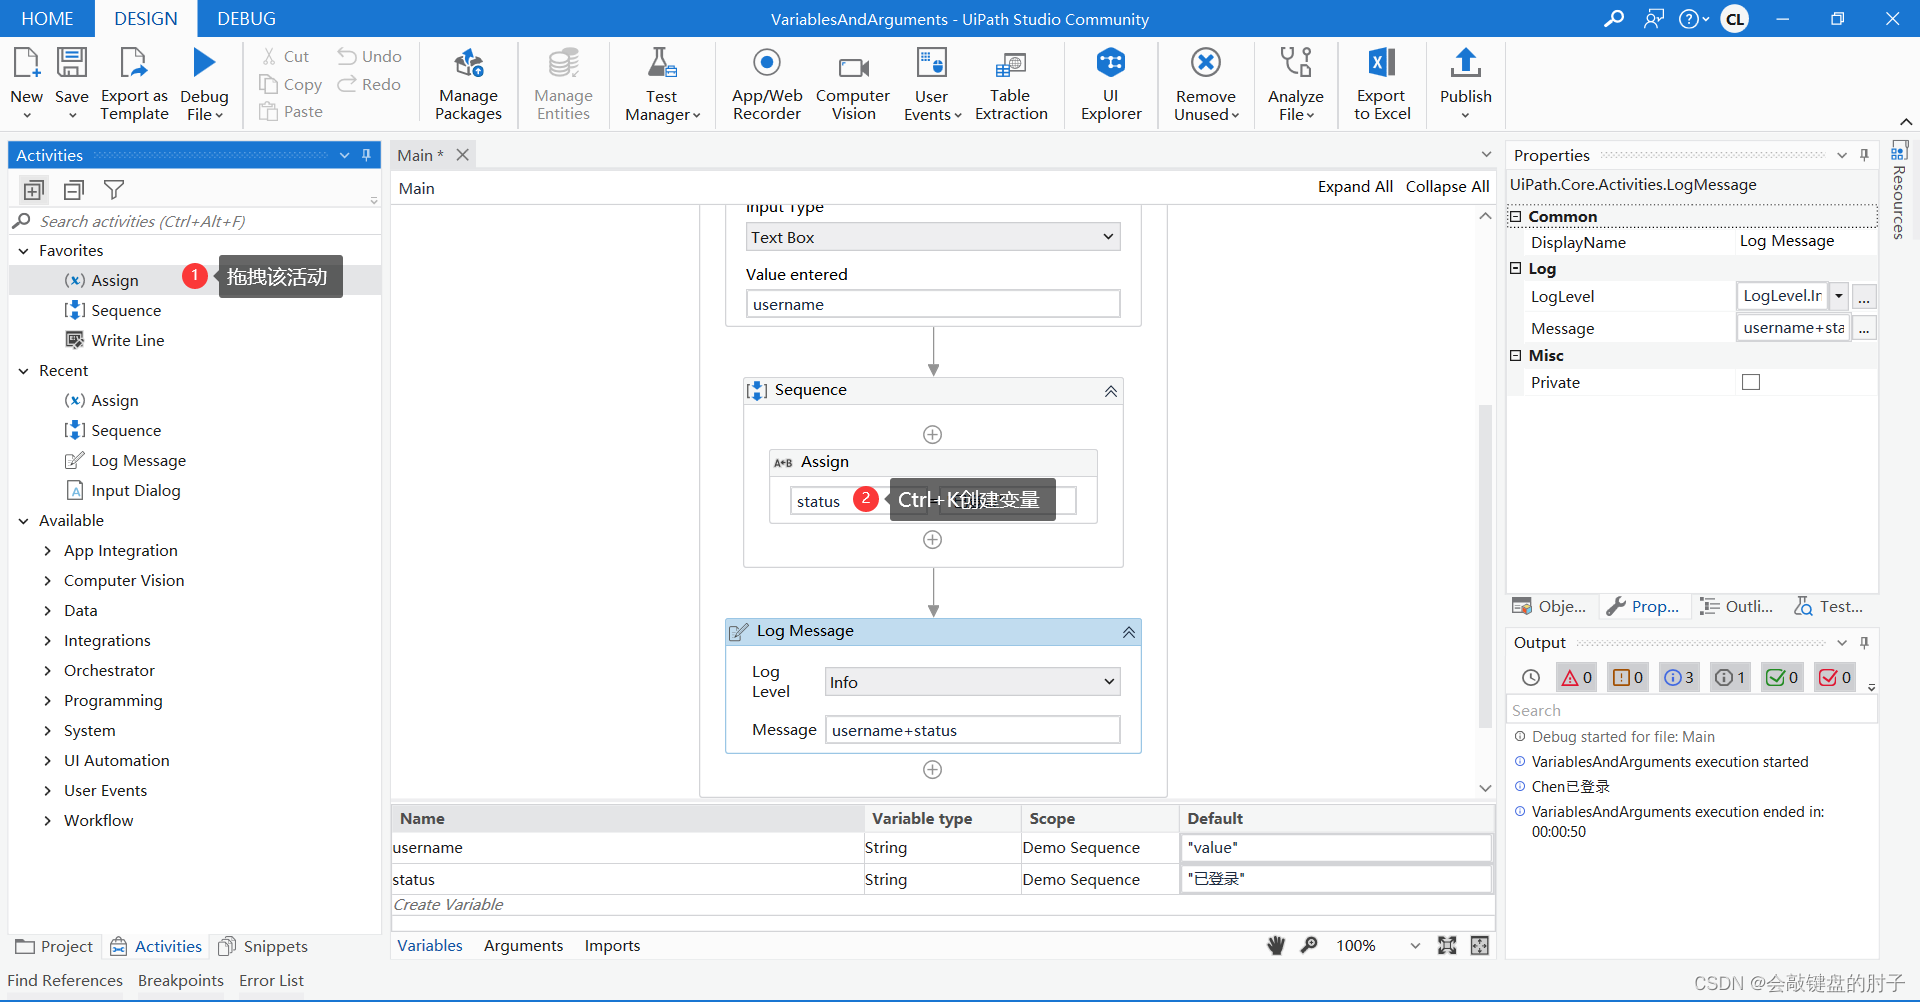Open feedback icon in title bar
The height and width of the screenshot is (1002, 1920).
click(1654, 19)
